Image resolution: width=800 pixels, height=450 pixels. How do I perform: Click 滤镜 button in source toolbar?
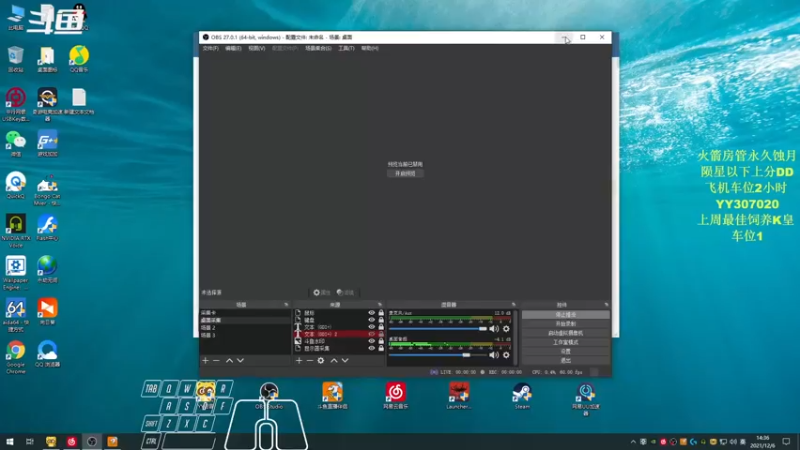click(x=345, y=293)
